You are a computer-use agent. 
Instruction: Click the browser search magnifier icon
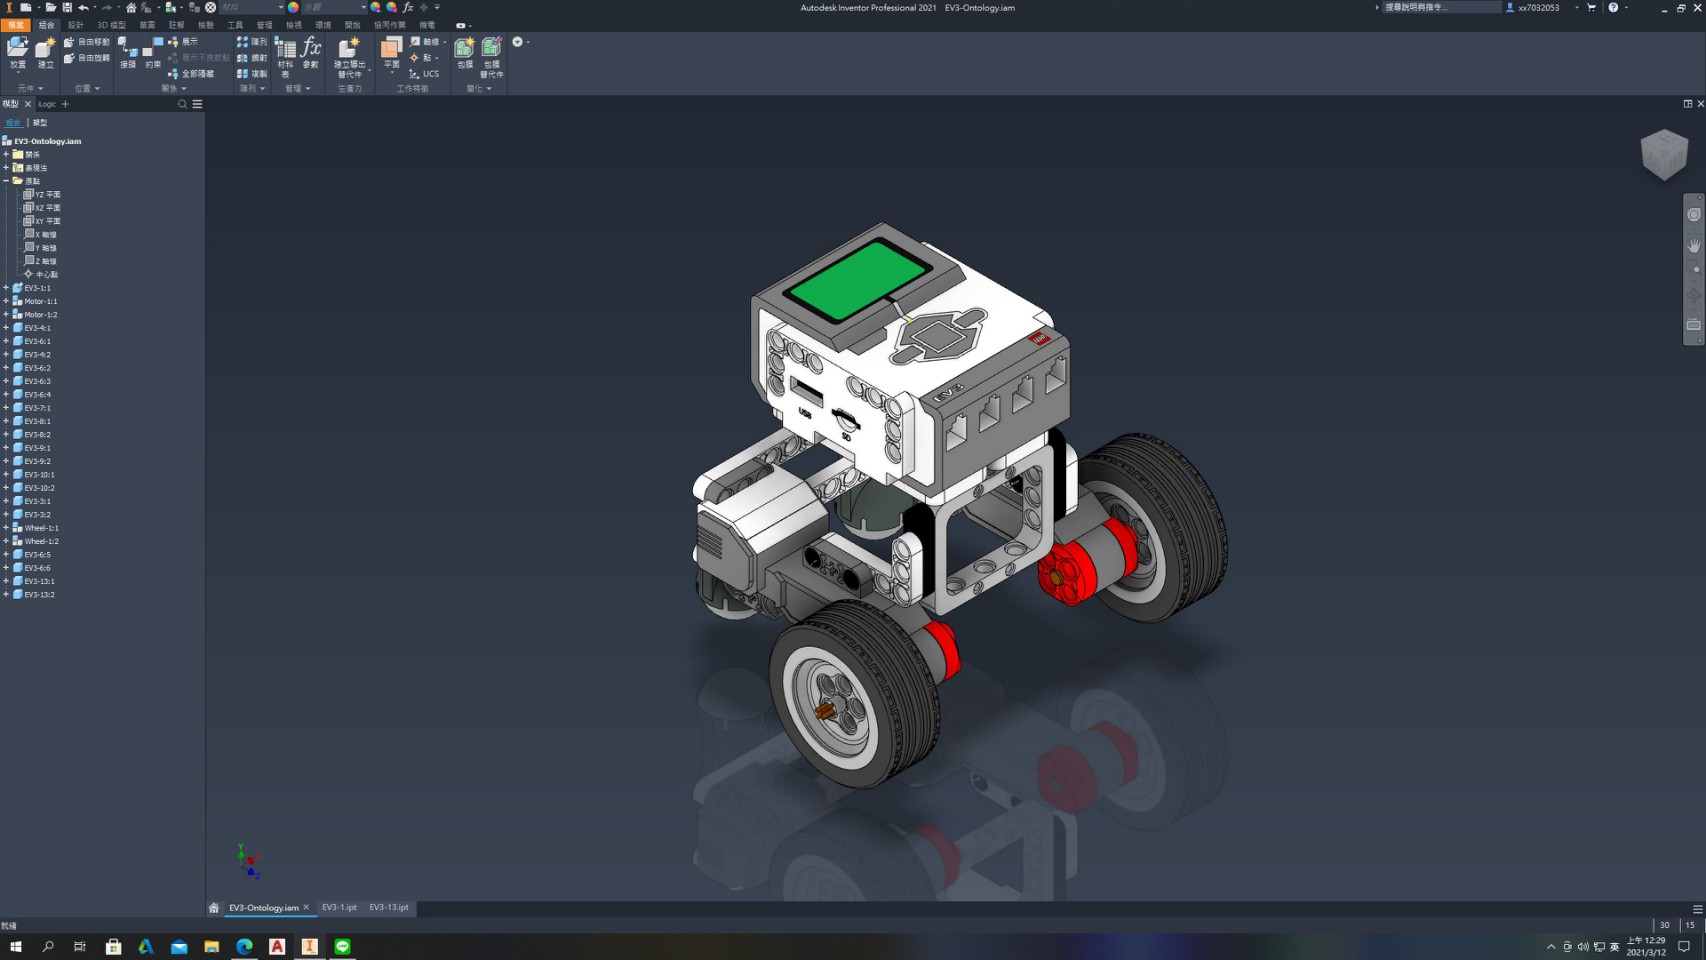[x=182, y=104]
